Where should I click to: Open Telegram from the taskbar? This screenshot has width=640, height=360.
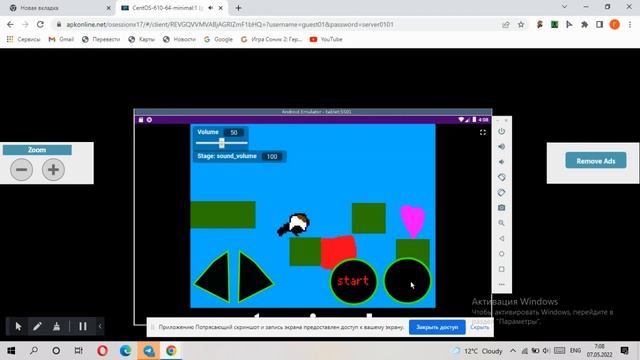click(x=149, y=351)
